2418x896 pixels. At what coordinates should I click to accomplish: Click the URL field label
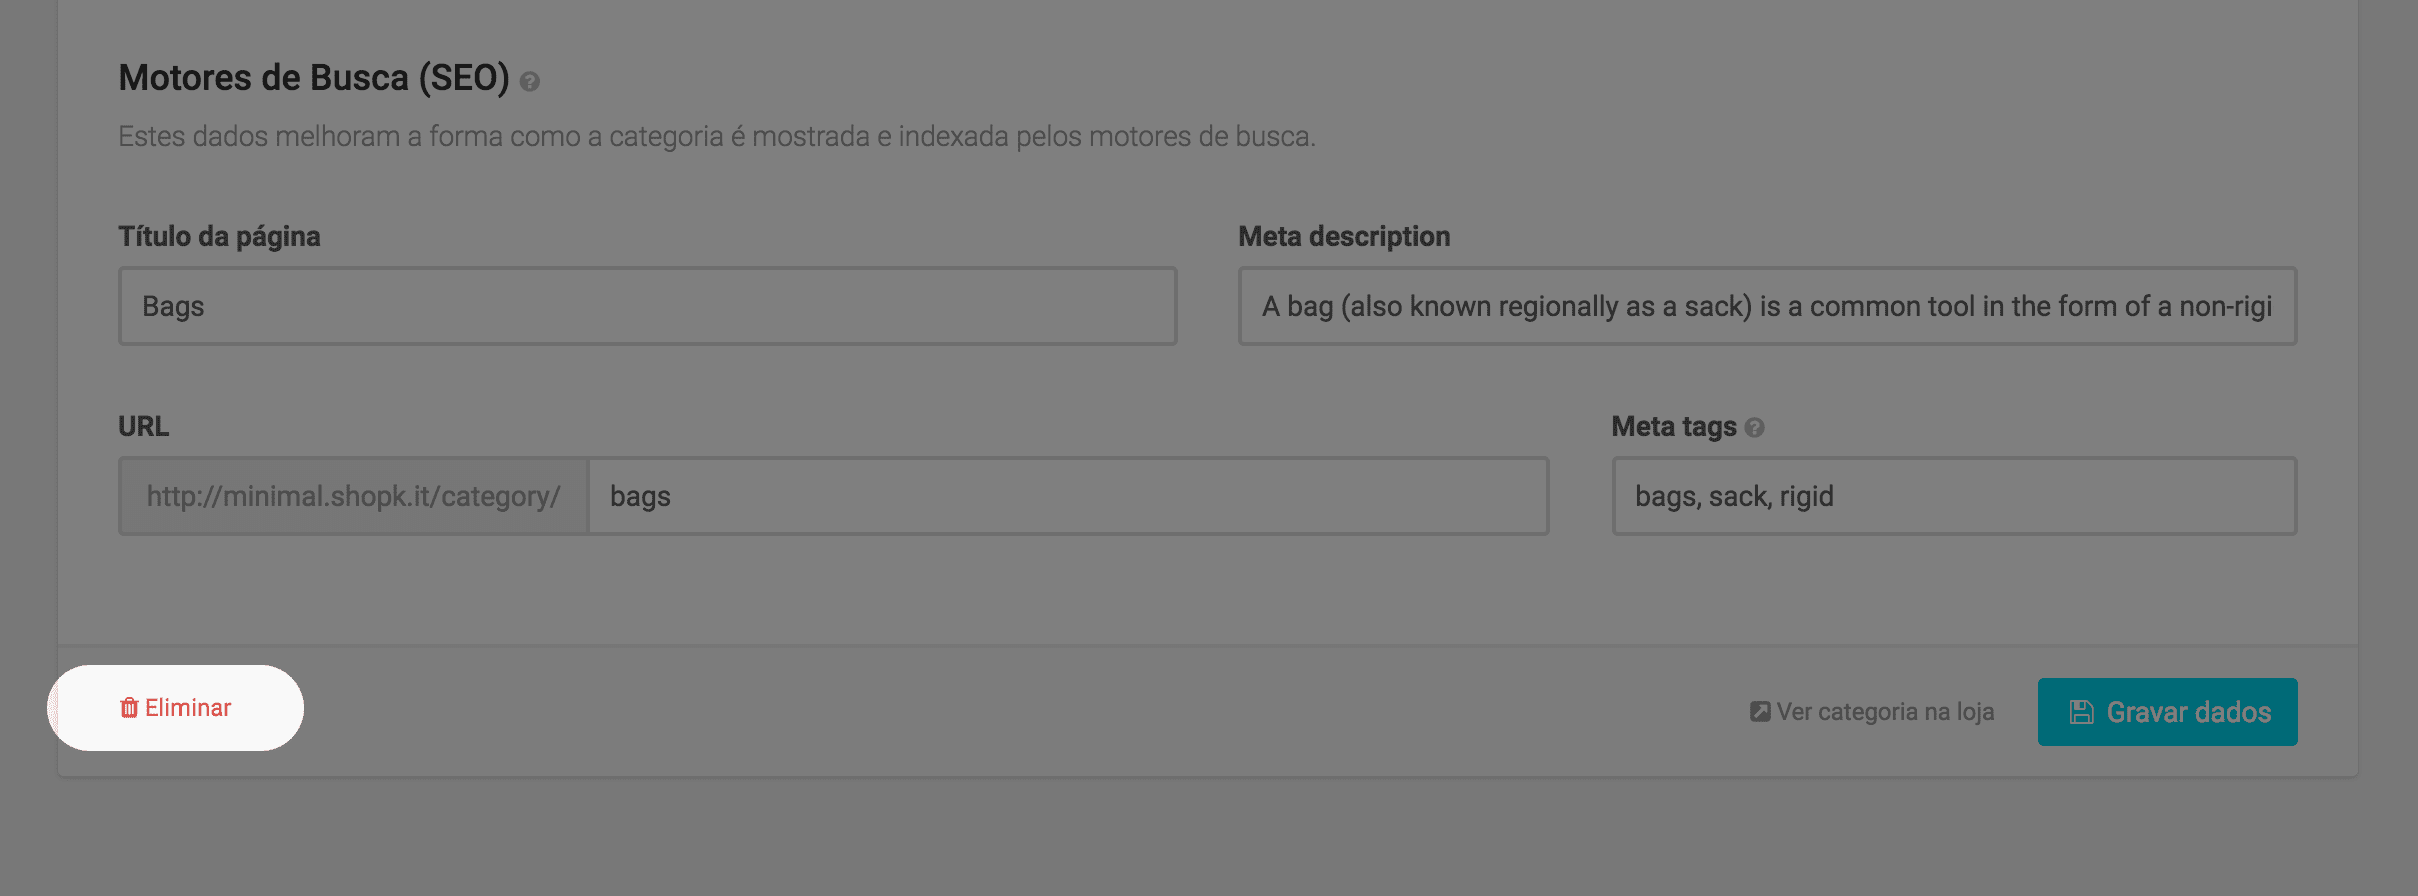pos(143,427)
